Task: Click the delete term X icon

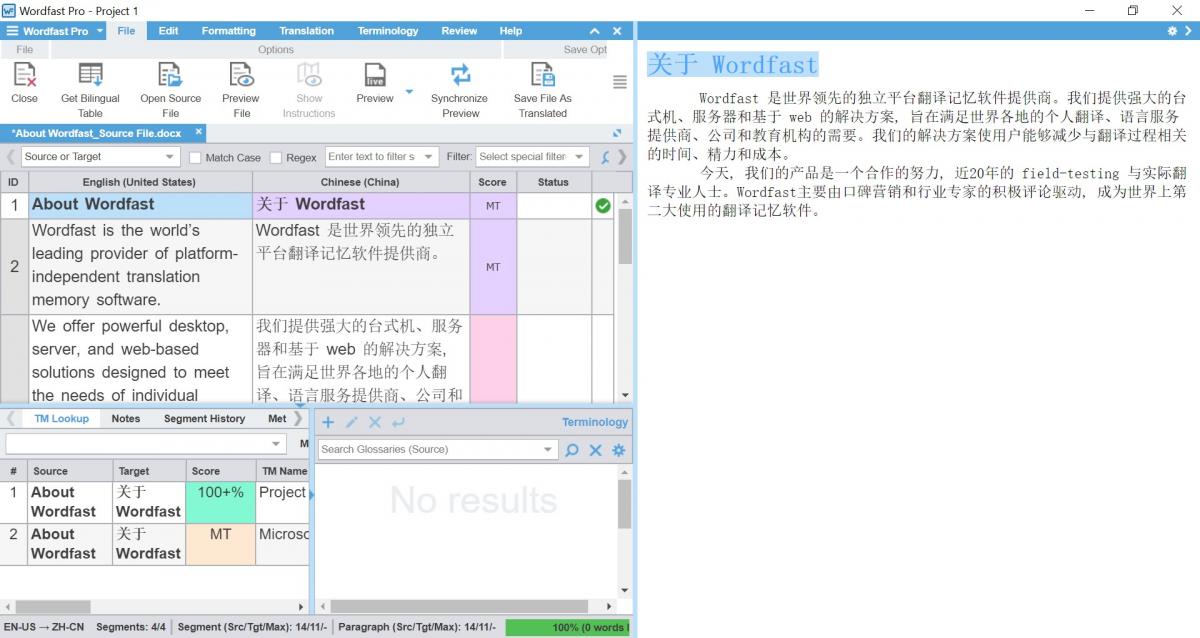Action: click(375, 422)
